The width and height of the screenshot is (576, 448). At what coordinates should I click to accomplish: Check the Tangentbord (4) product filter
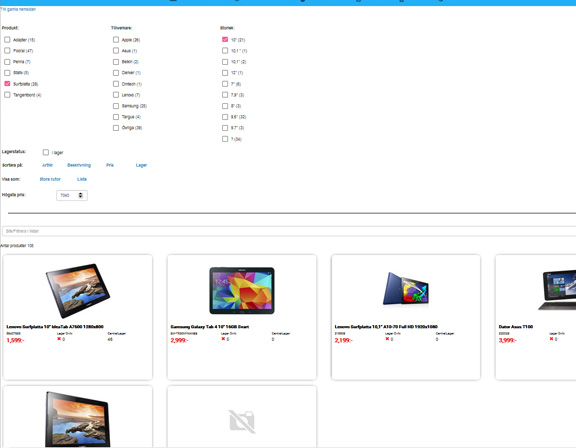coord(7,95)
